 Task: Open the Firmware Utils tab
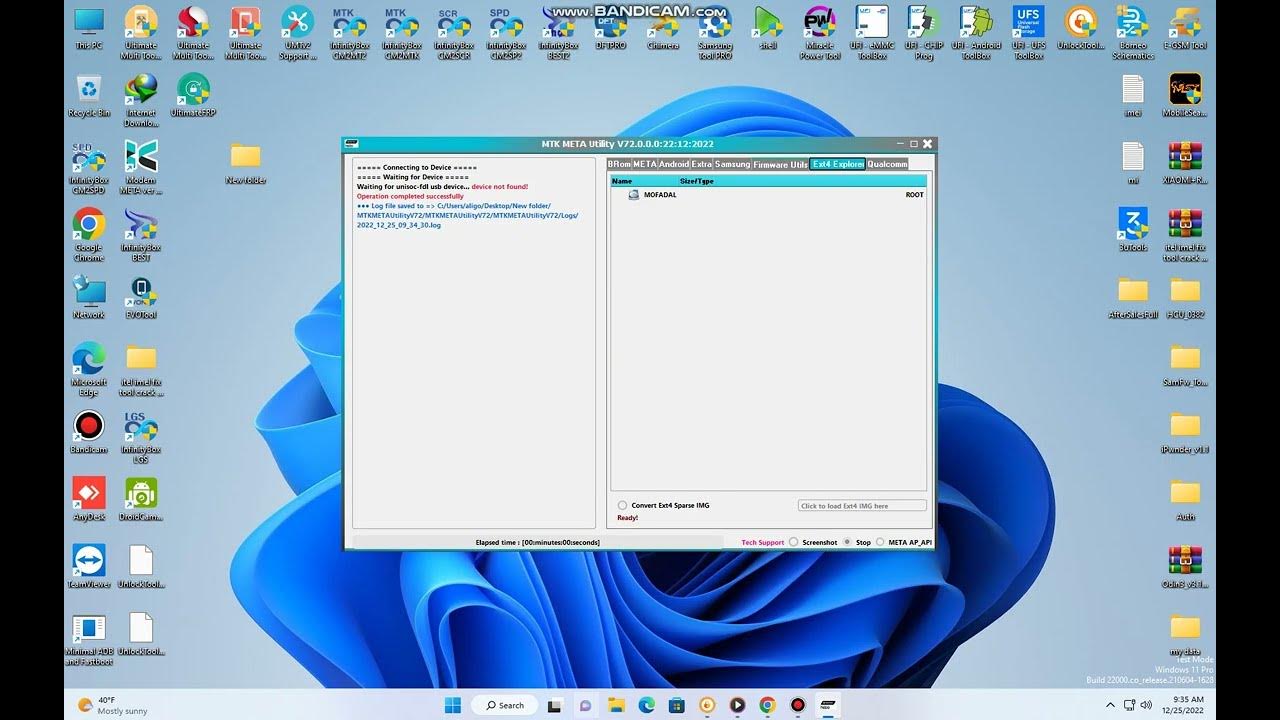point(780,164)
